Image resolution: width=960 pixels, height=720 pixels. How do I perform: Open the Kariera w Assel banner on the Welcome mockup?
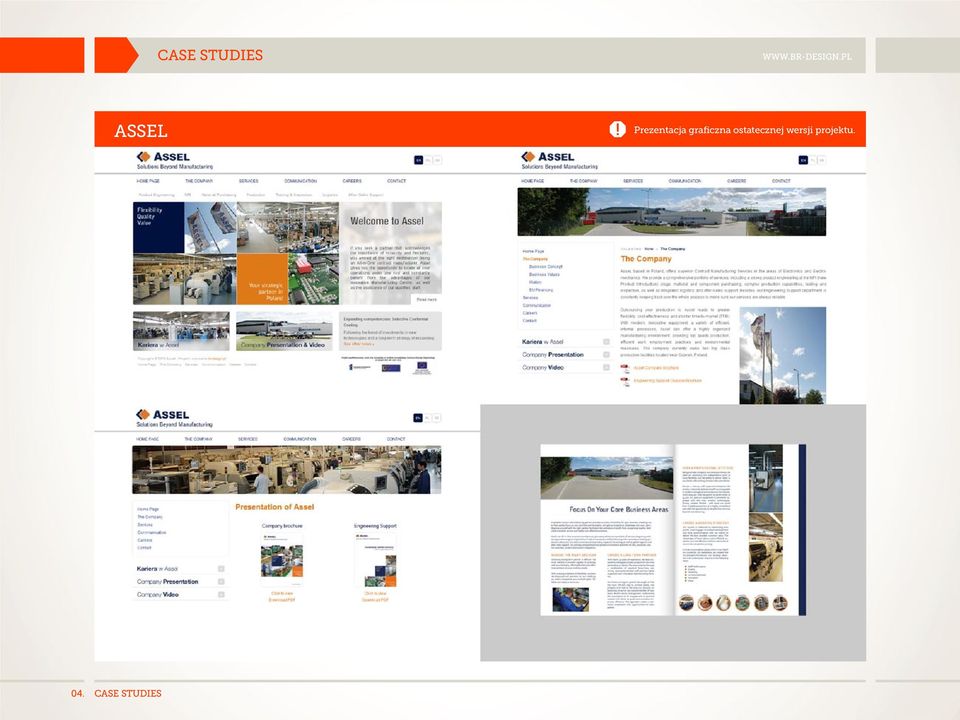click(181, 331)
